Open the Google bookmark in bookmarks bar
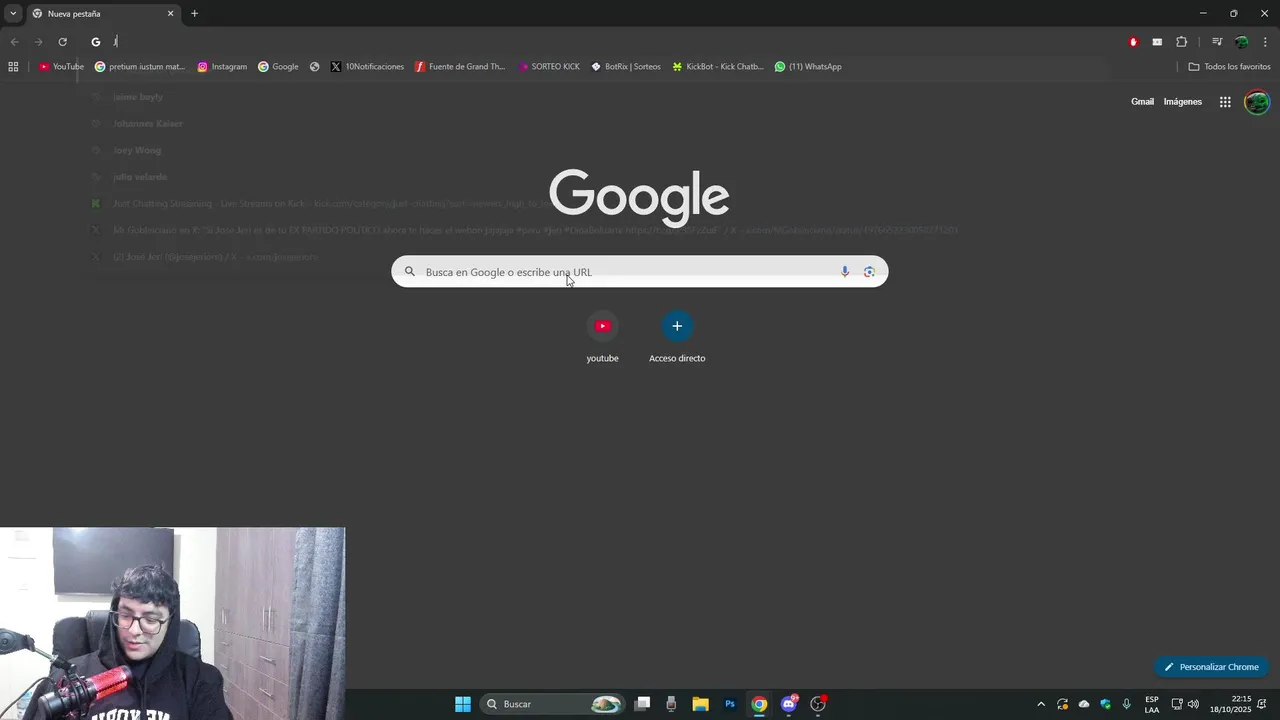 pos(278,67)
